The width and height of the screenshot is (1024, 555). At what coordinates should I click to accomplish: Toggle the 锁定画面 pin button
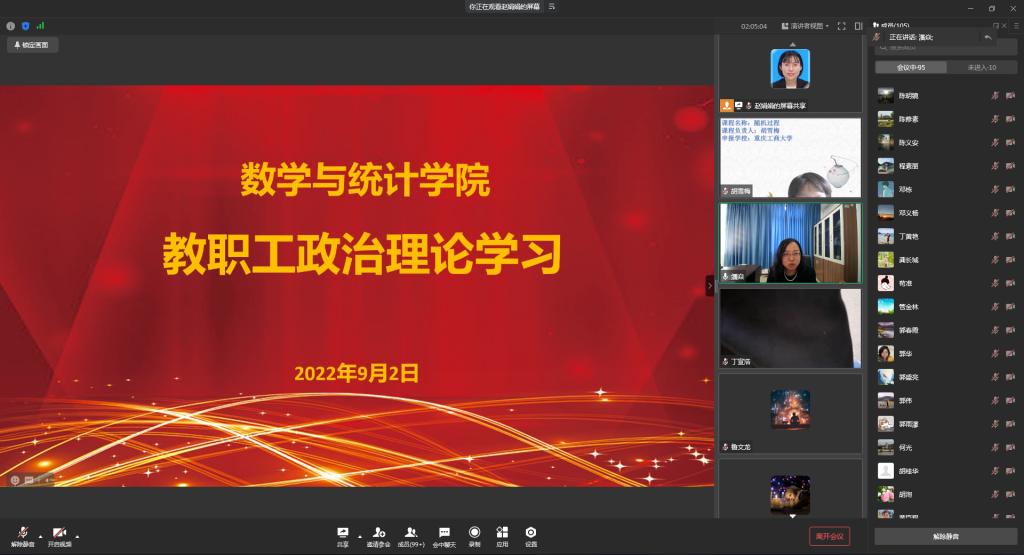(x=33, y=45)
